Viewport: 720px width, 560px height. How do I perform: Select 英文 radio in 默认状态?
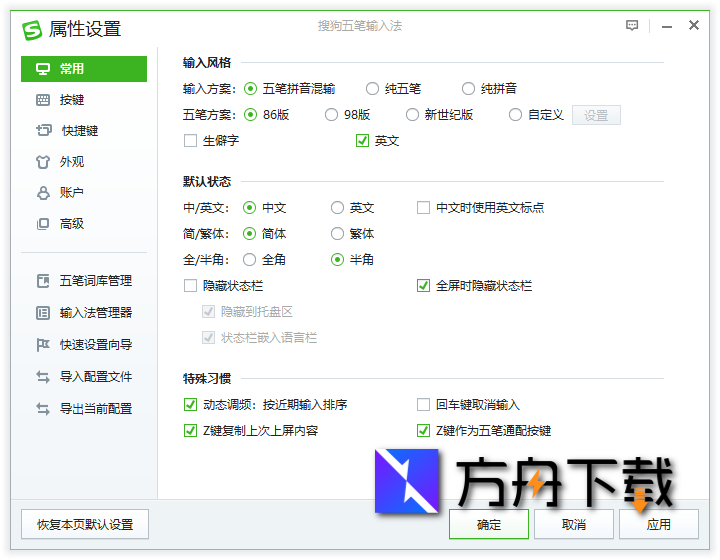click(338, 208)
